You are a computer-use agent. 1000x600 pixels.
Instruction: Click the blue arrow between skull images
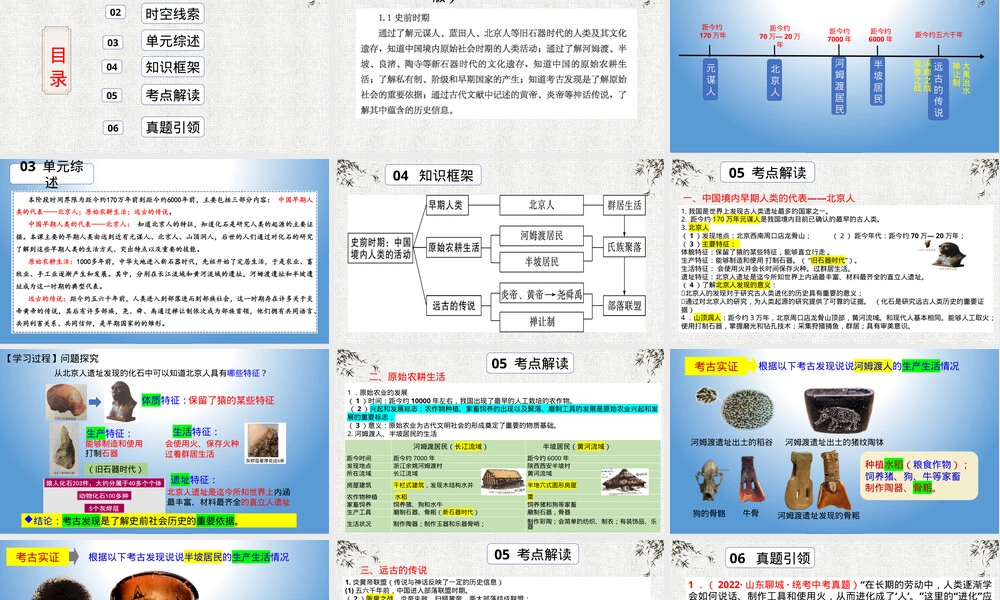(x=94, y=402)
